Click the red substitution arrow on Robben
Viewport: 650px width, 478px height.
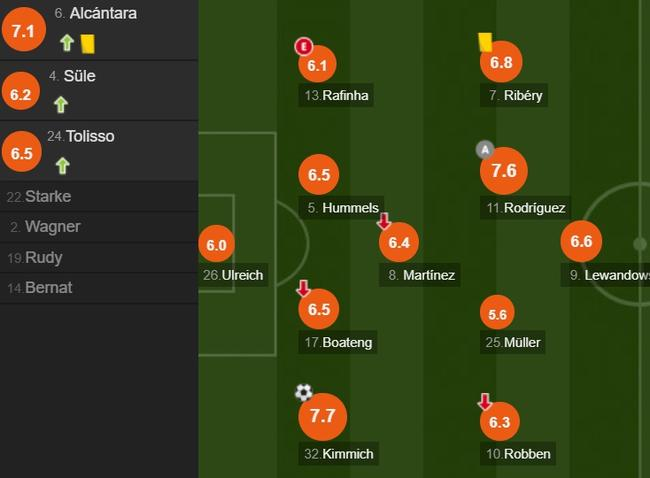coord(485,402)
